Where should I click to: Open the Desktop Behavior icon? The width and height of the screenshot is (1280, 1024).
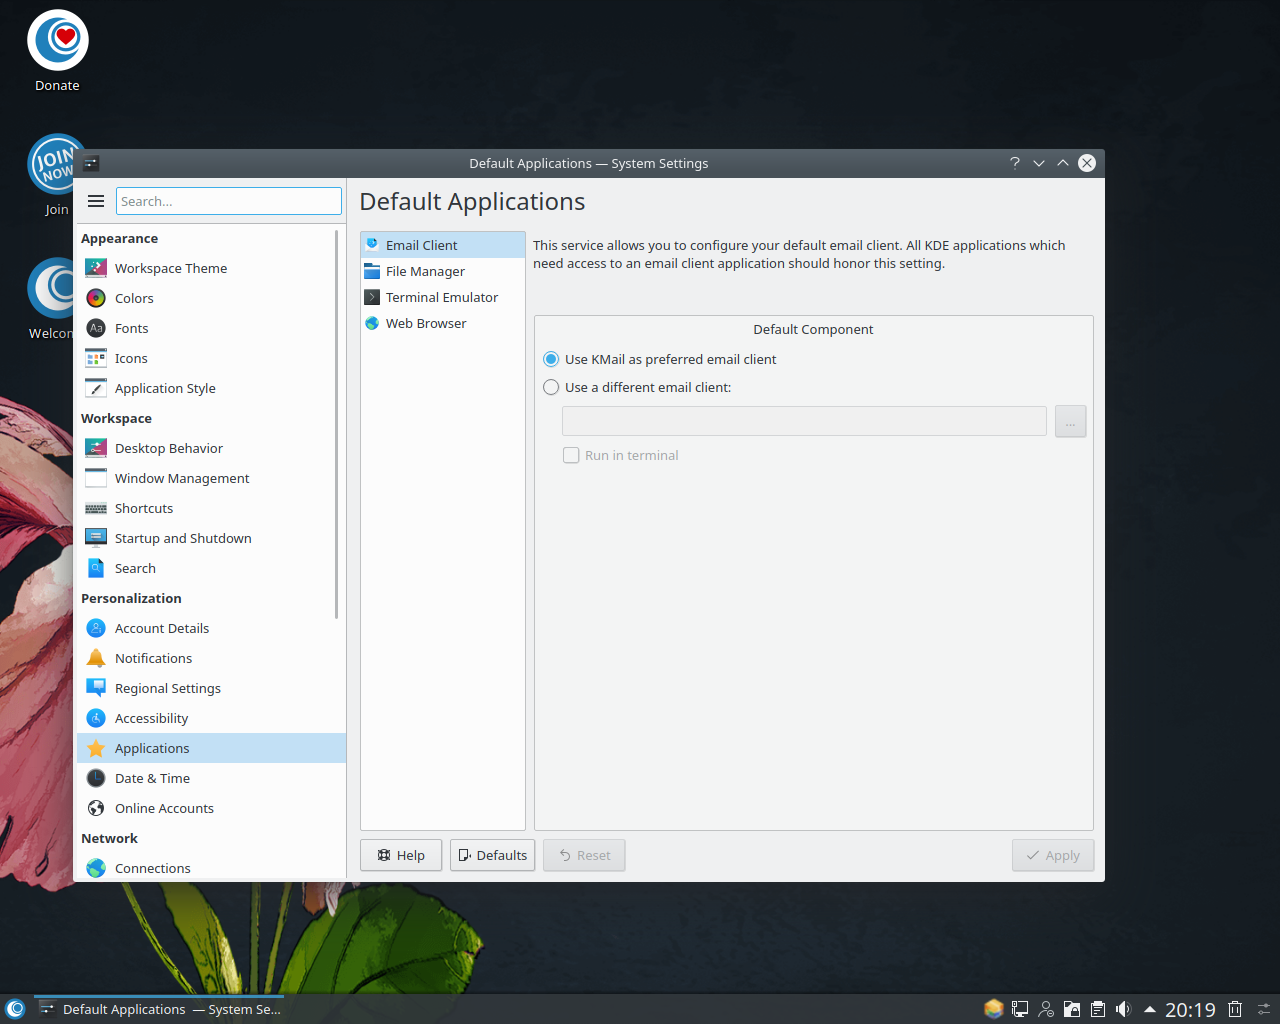96,448
